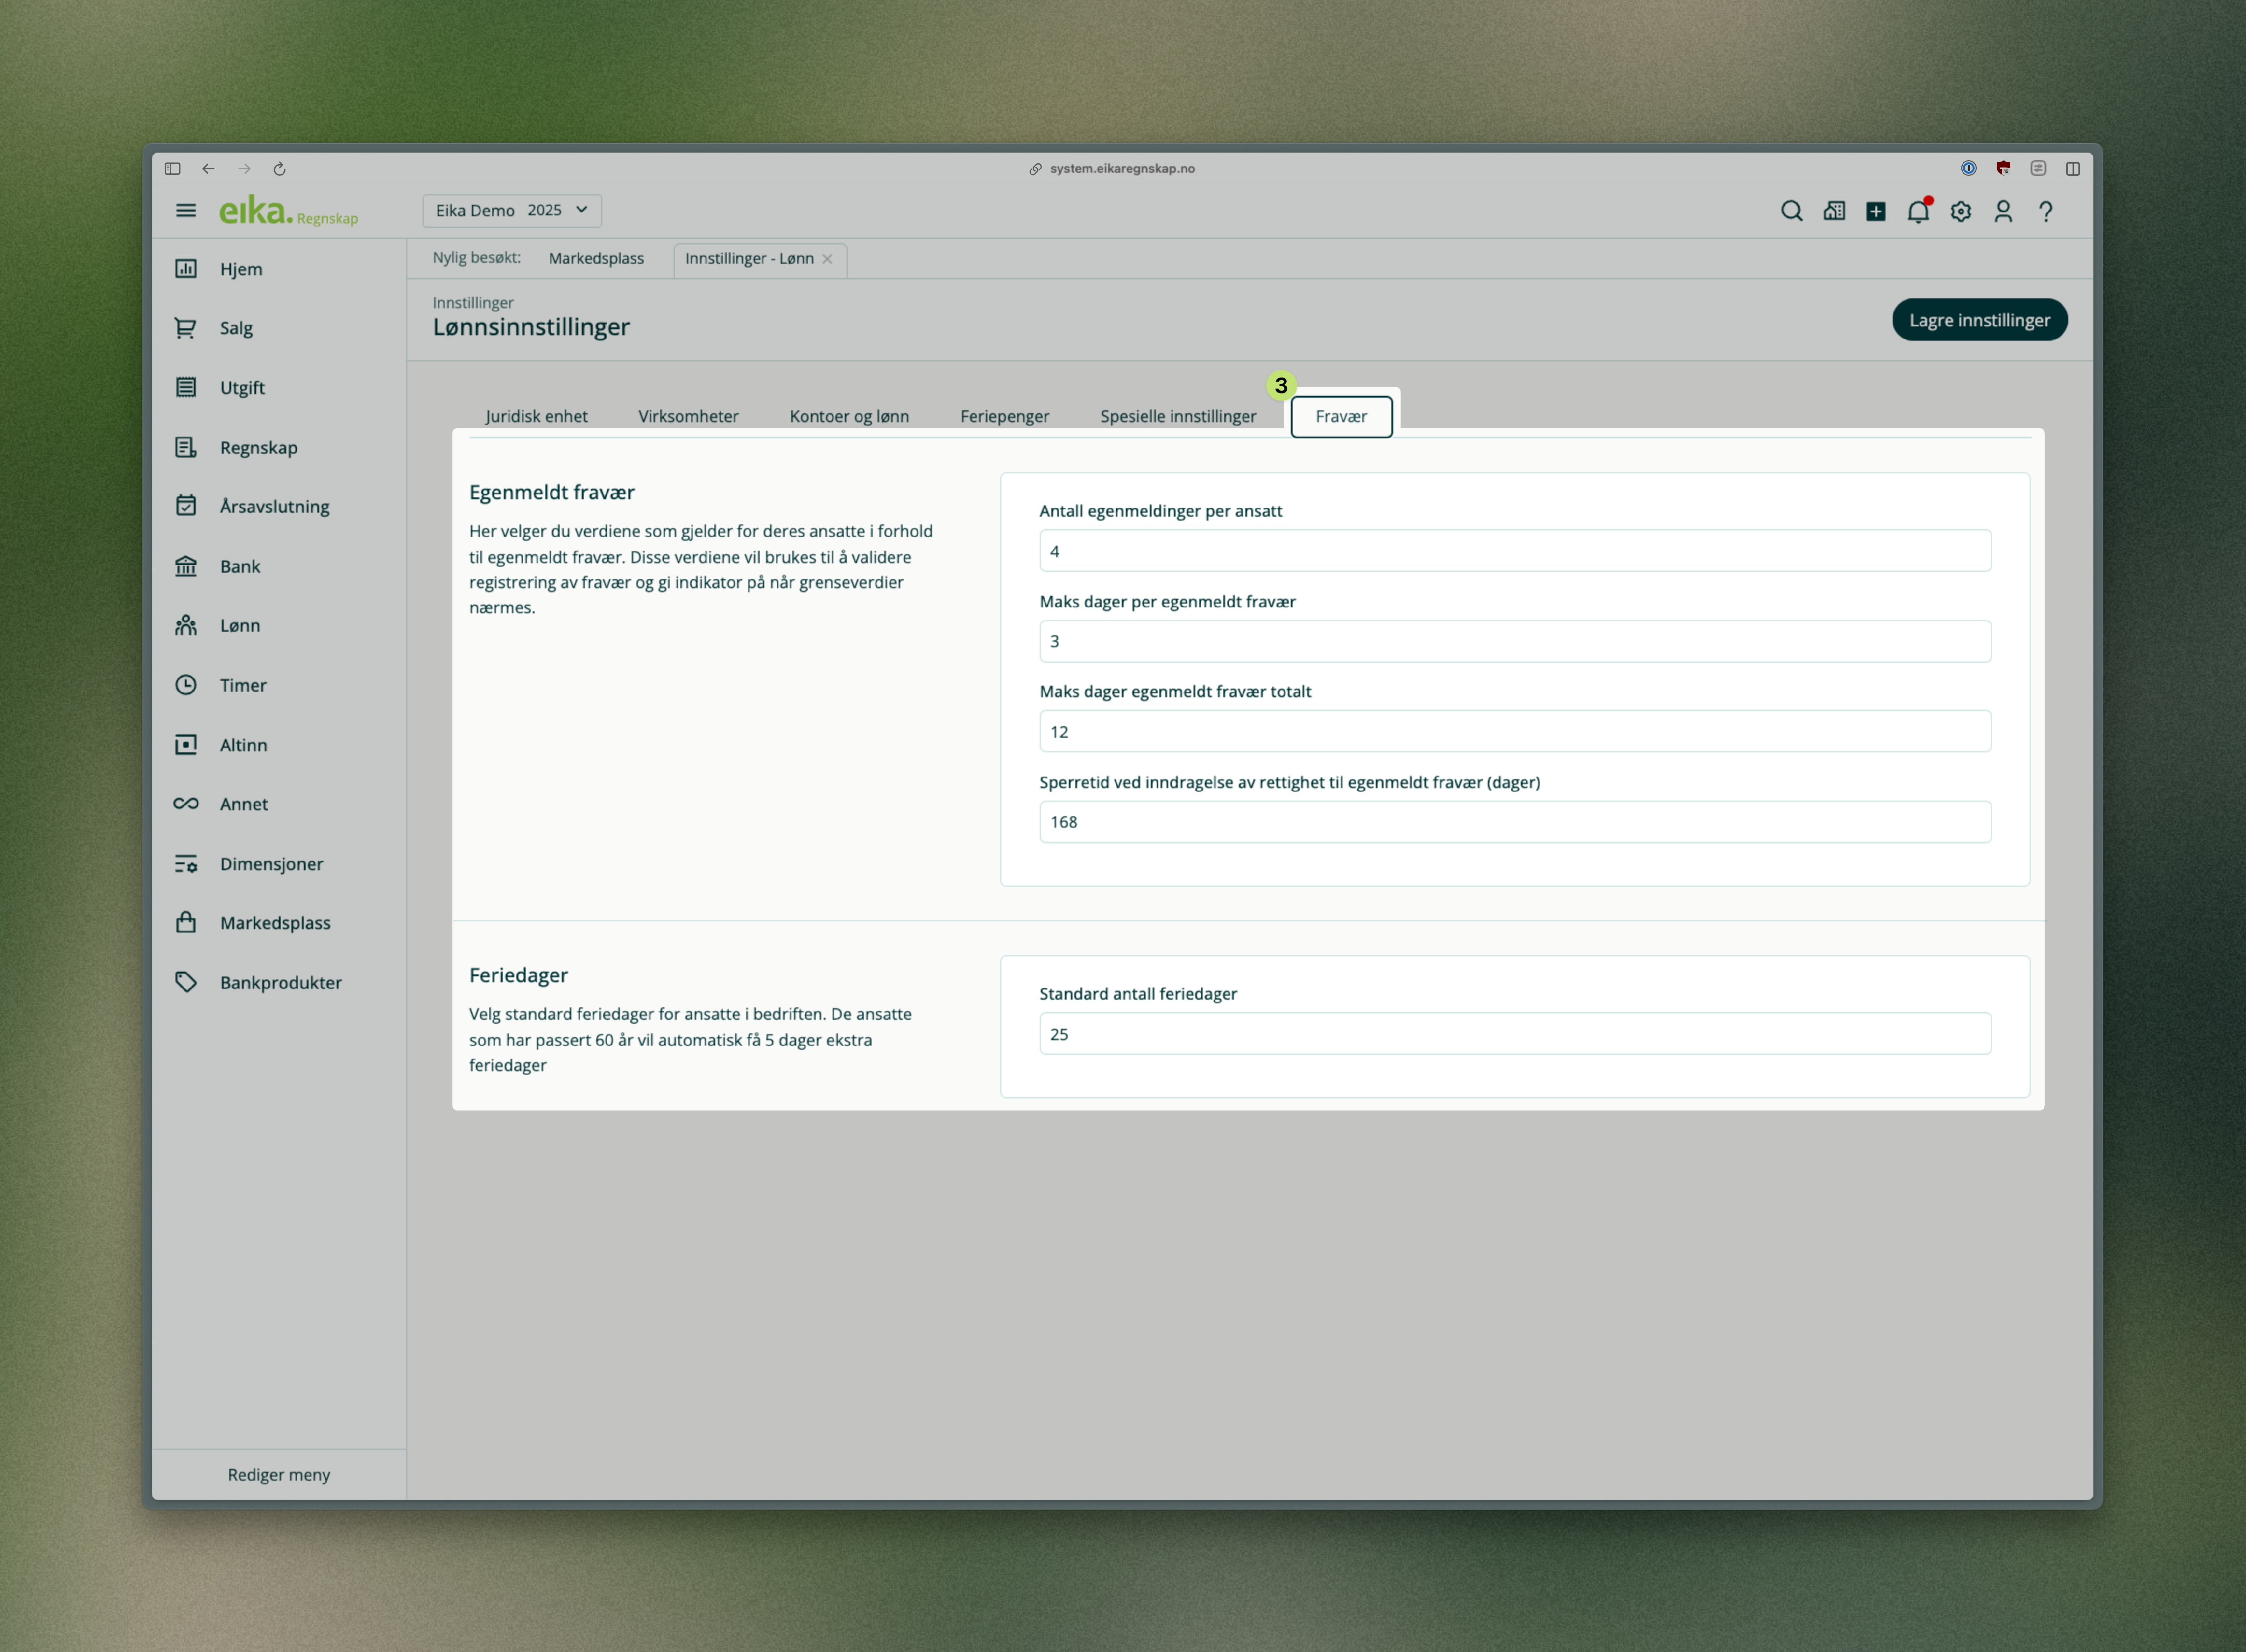
Task: Click the notifications bell icon
Action: (1917, 211)
